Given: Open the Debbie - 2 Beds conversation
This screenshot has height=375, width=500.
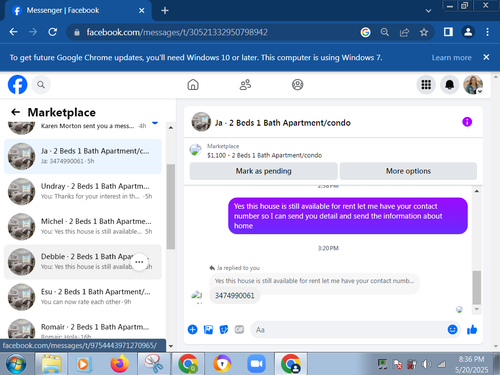Looking at the screenshot, I should (x=83, y=262).
